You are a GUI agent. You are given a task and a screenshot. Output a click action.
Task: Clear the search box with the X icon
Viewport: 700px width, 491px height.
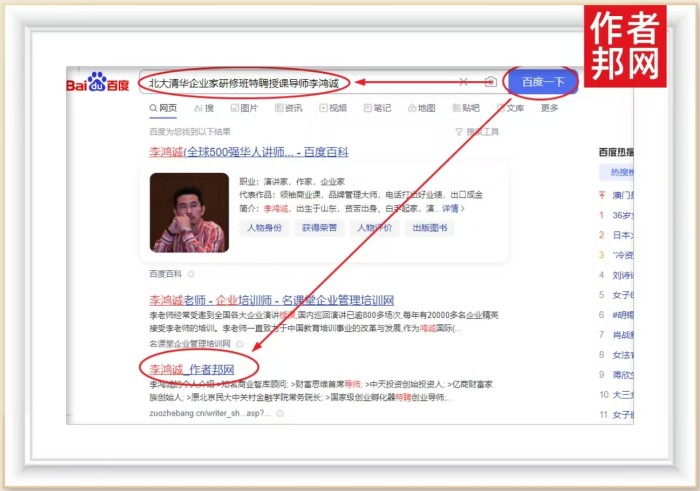[x=463, y=82]
